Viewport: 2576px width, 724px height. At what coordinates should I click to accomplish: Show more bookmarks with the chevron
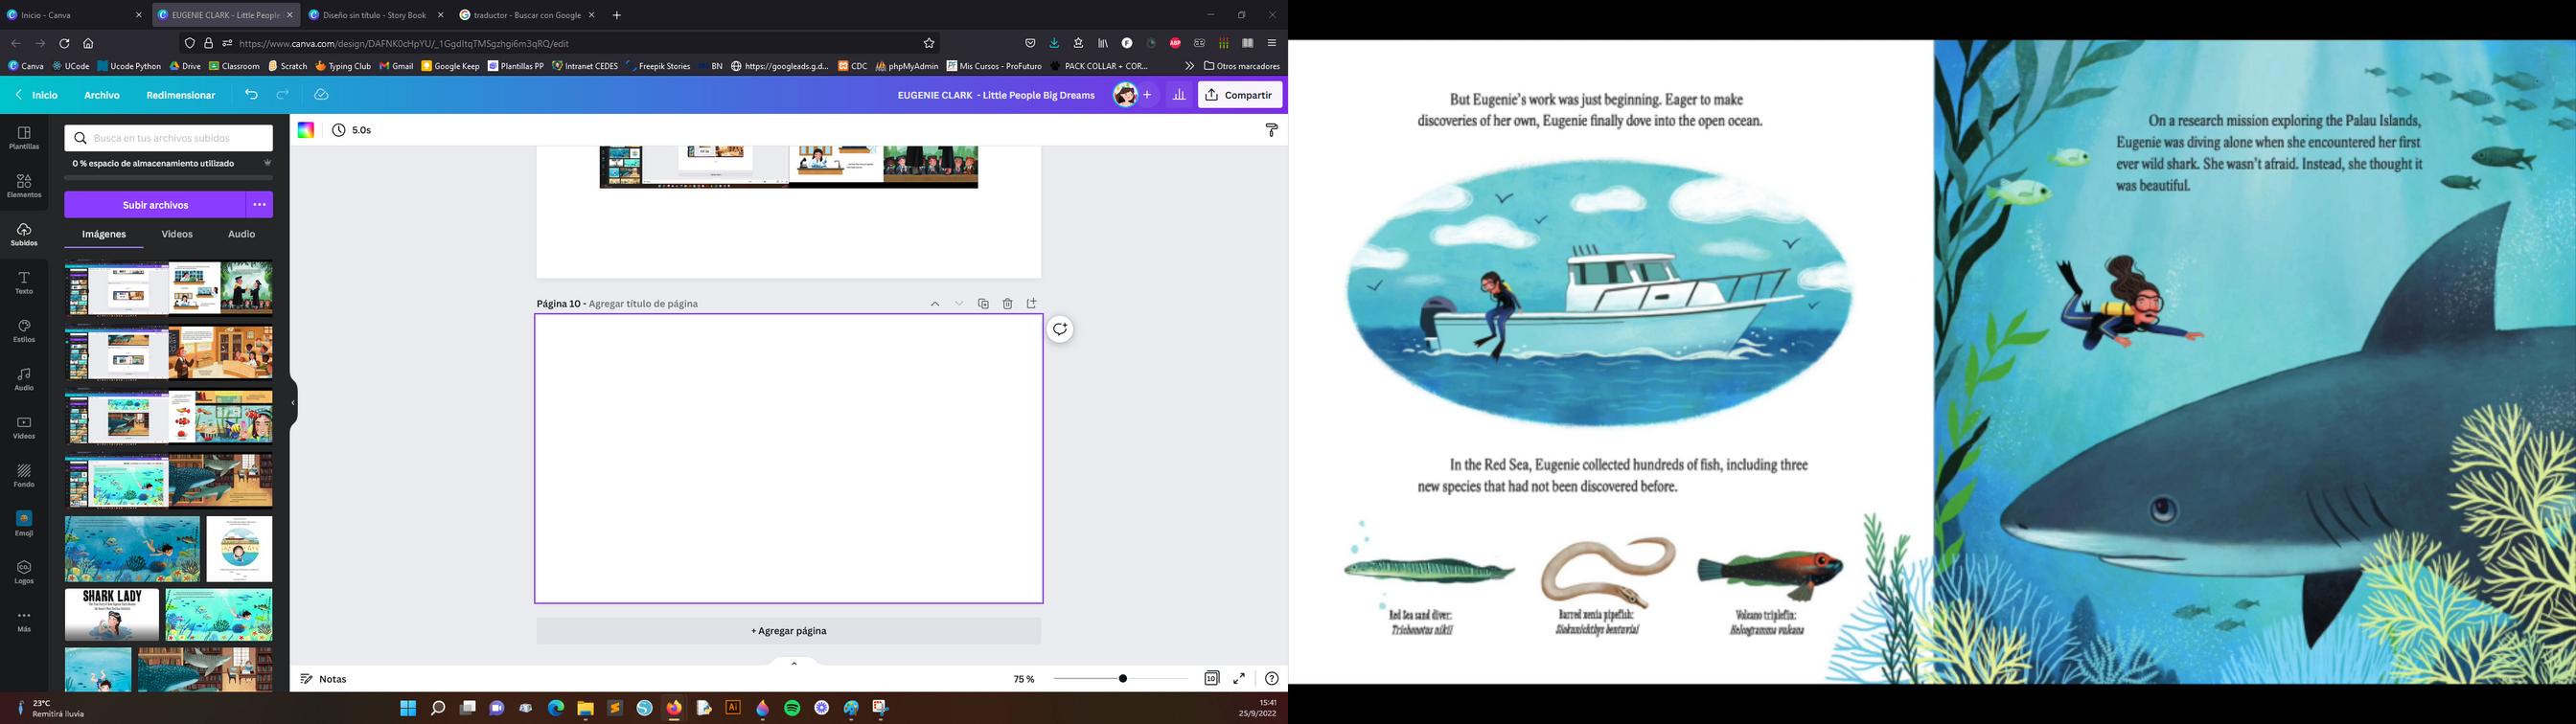[x=1189, y=66]
